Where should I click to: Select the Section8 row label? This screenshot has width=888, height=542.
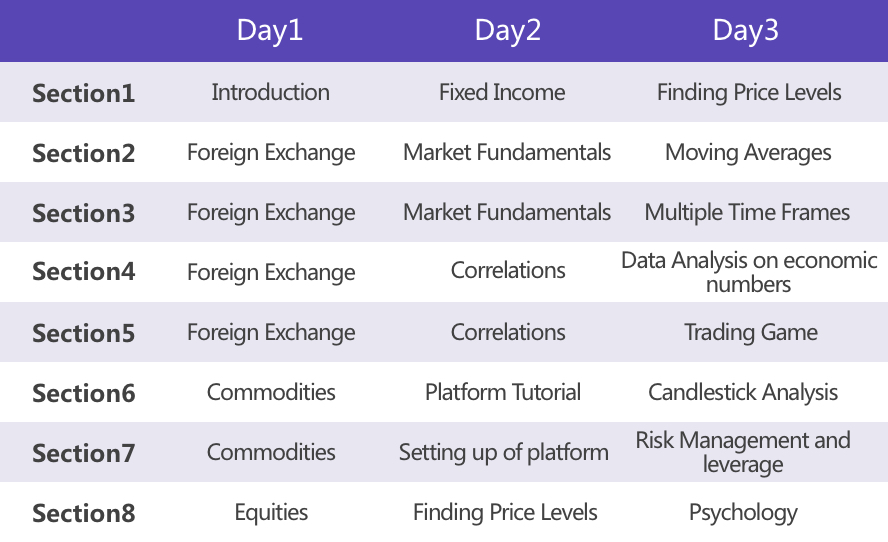pos(83,513)
